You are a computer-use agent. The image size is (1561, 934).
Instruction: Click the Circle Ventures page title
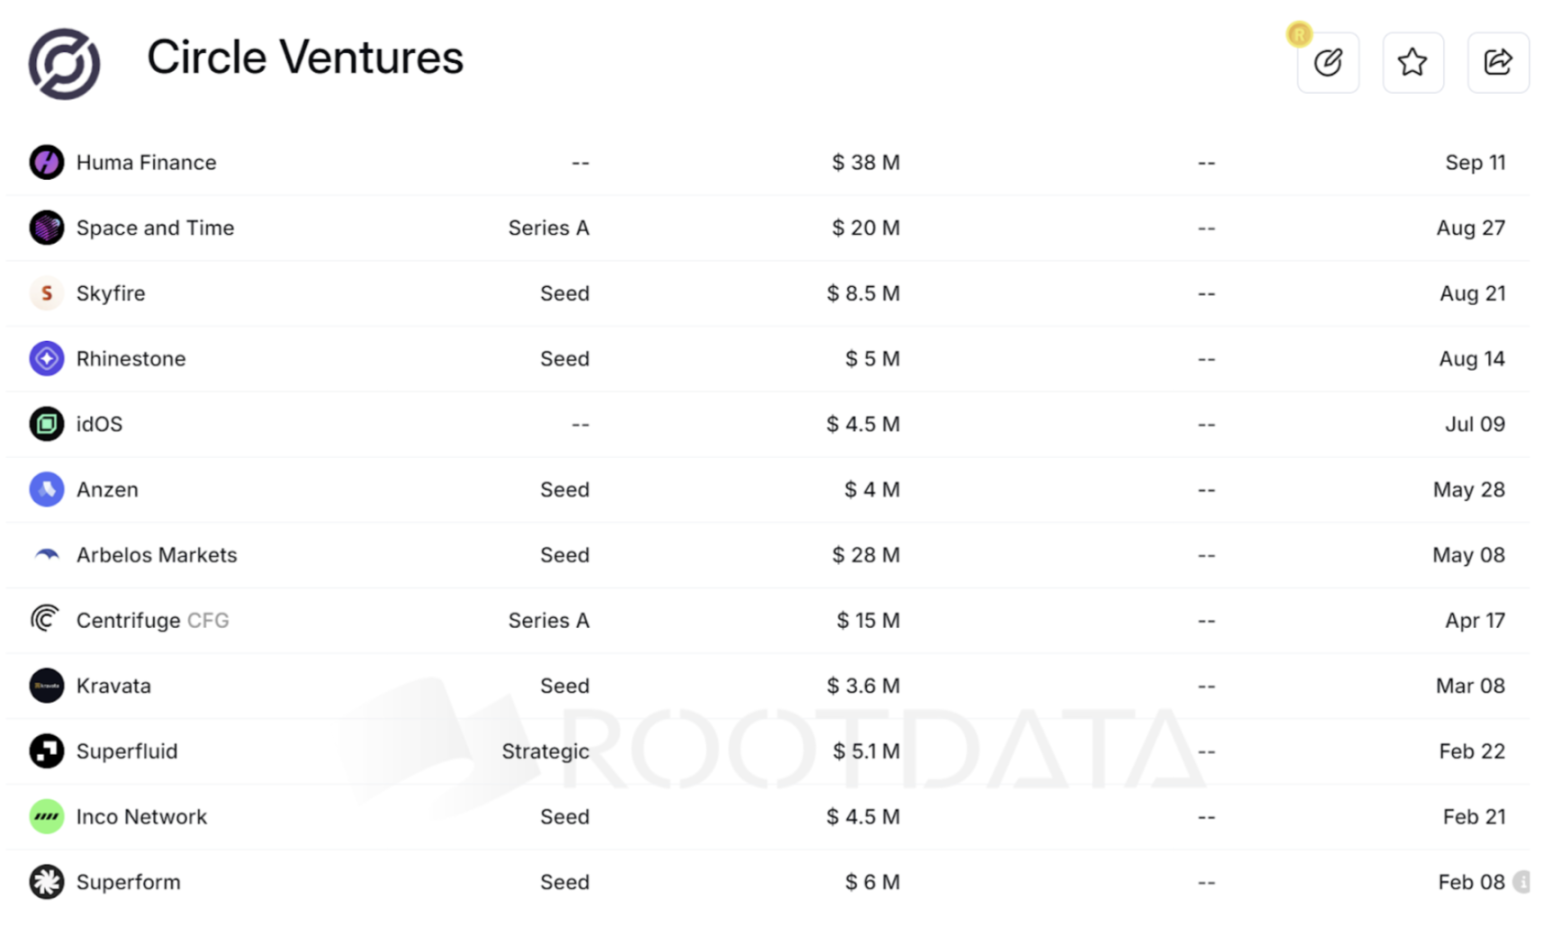point(305,58)
